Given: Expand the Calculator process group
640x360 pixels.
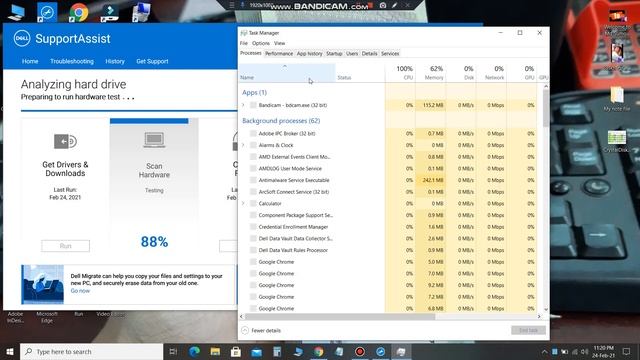Looking at the screenshot, I should pos(243,203).
